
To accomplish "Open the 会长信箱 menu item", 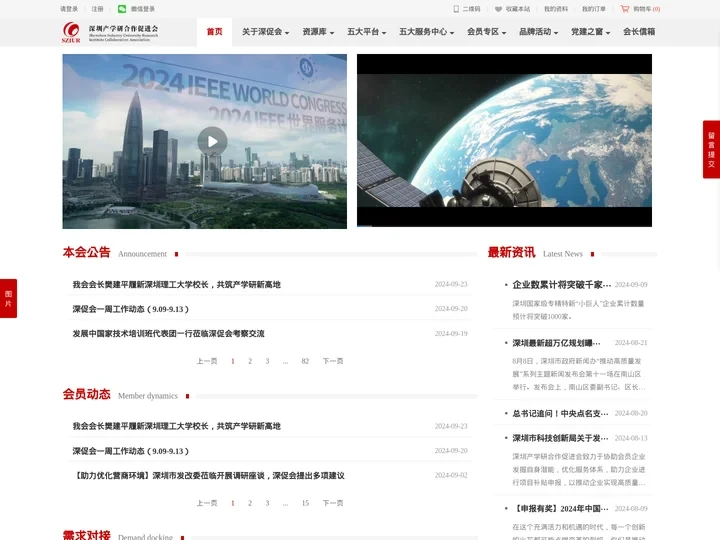I will click(639, 32).
